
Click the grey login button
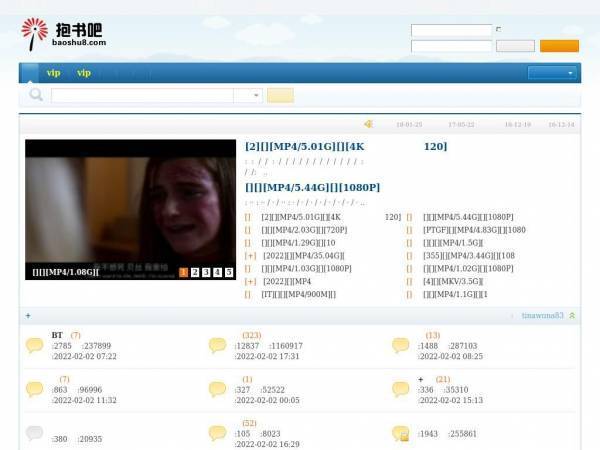coord(515,46)
